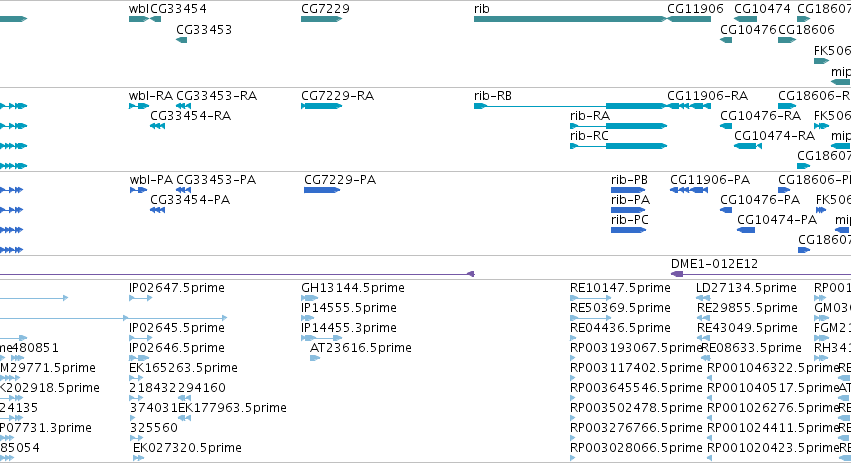Select the CG10476-RA transcript label
The height and width of the screenshot is (463, 851).
[760, 116]
